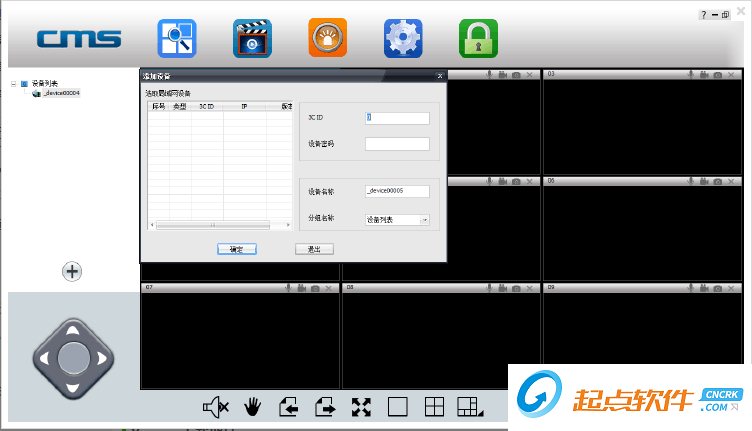Click the 确定 confirm button
This screenshot has width=752, height=431.
point(236,249)
